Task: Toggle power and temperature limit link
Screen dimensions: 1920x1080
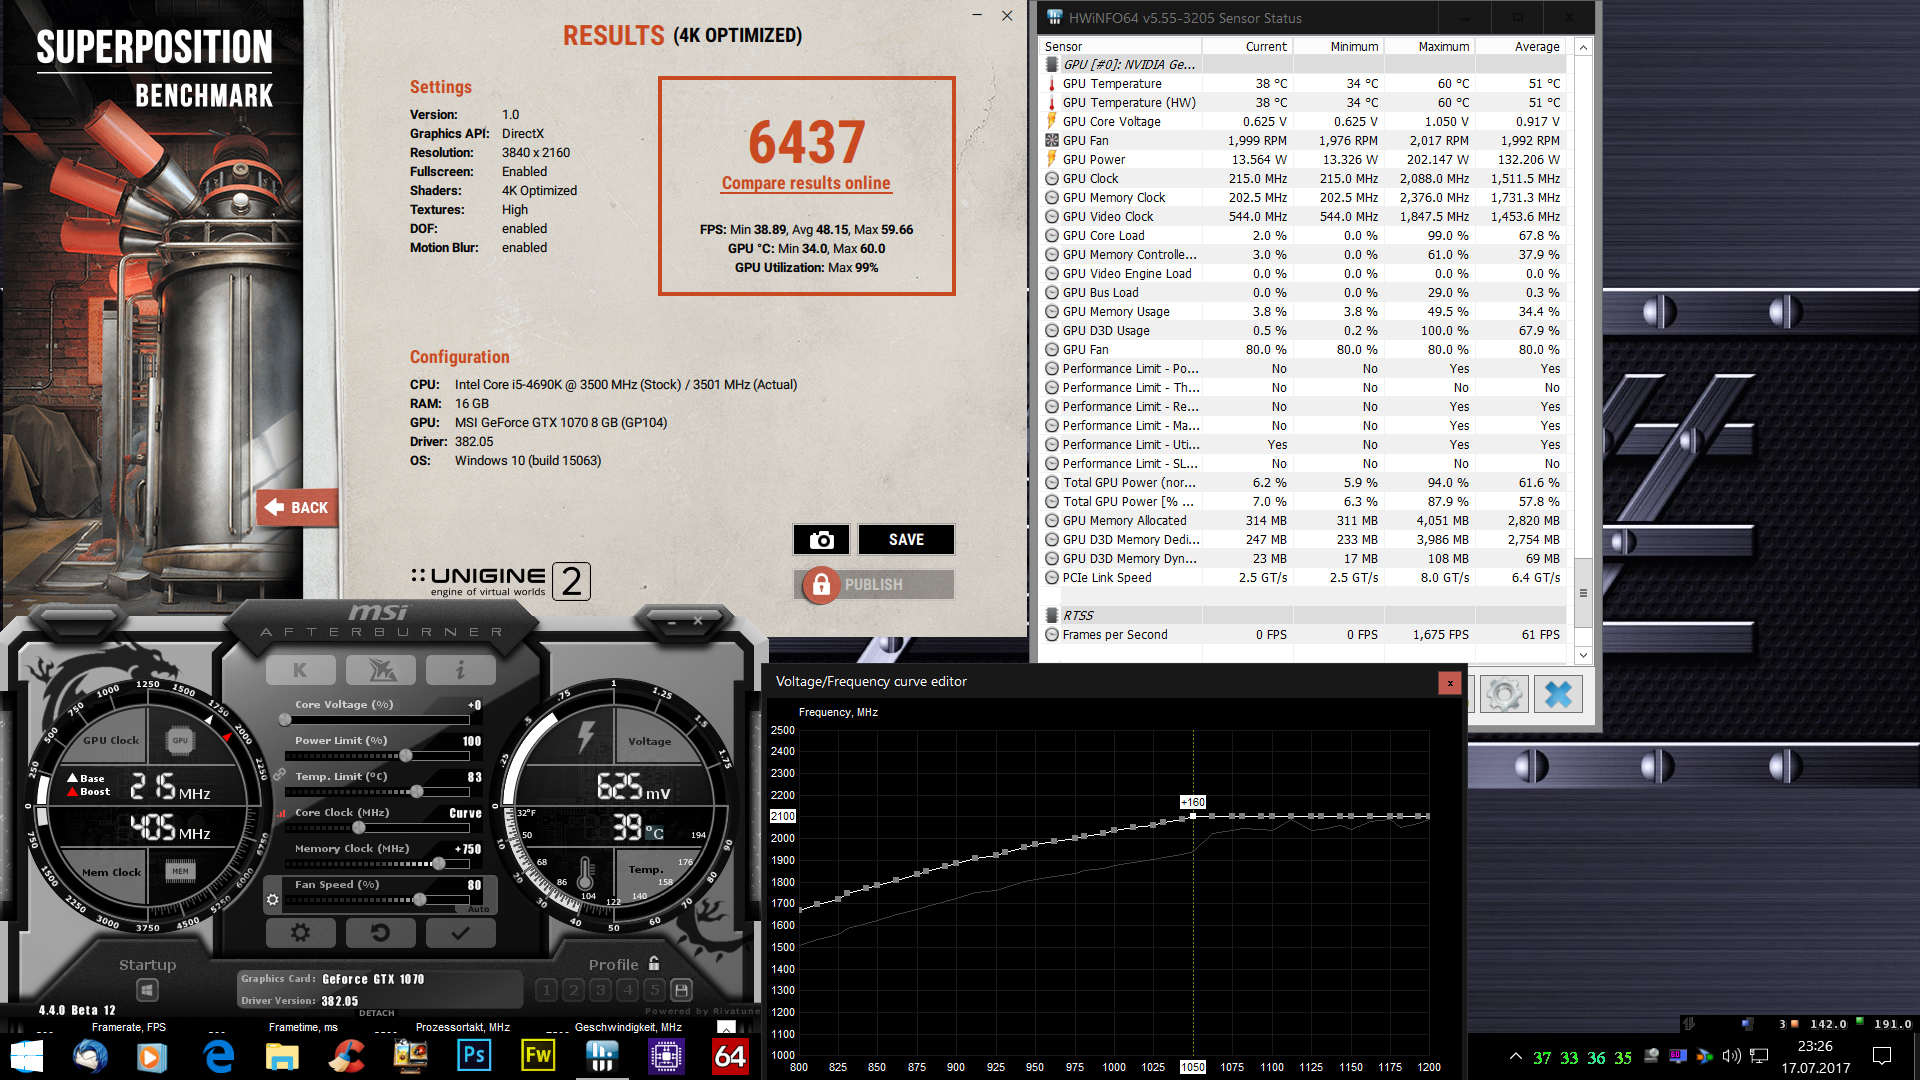Action: pyautogui.click(x=279, y=775)
